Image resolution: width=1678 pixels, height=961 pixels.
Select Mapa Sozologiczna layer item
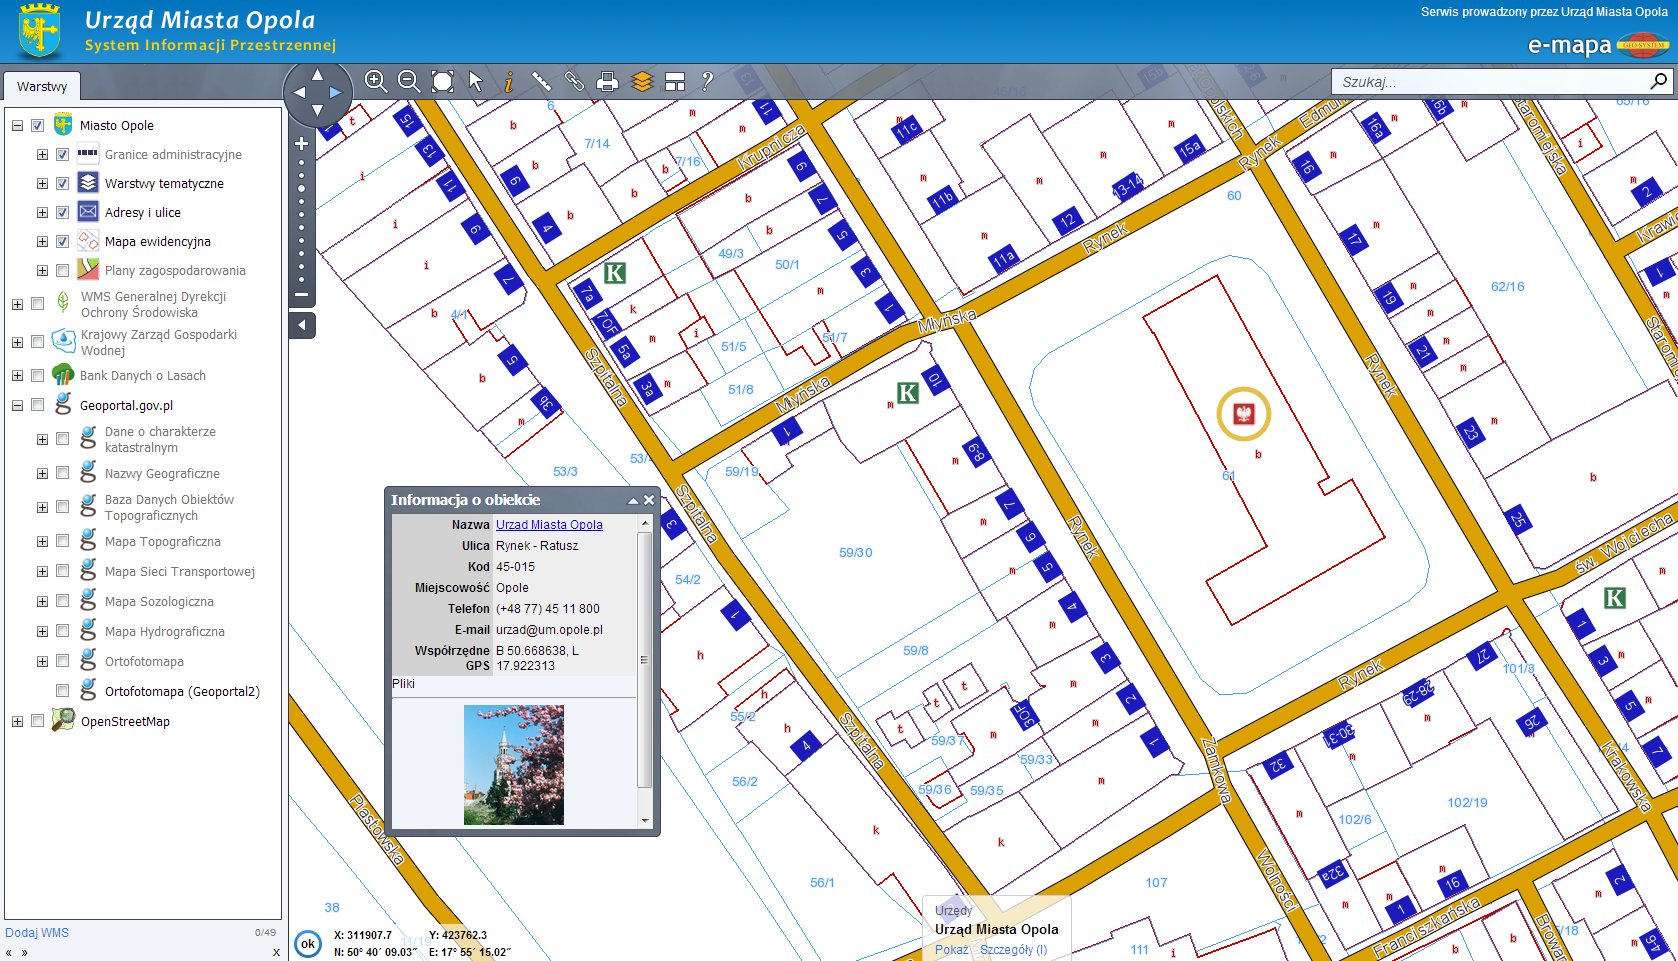click(x=159, y=602)
